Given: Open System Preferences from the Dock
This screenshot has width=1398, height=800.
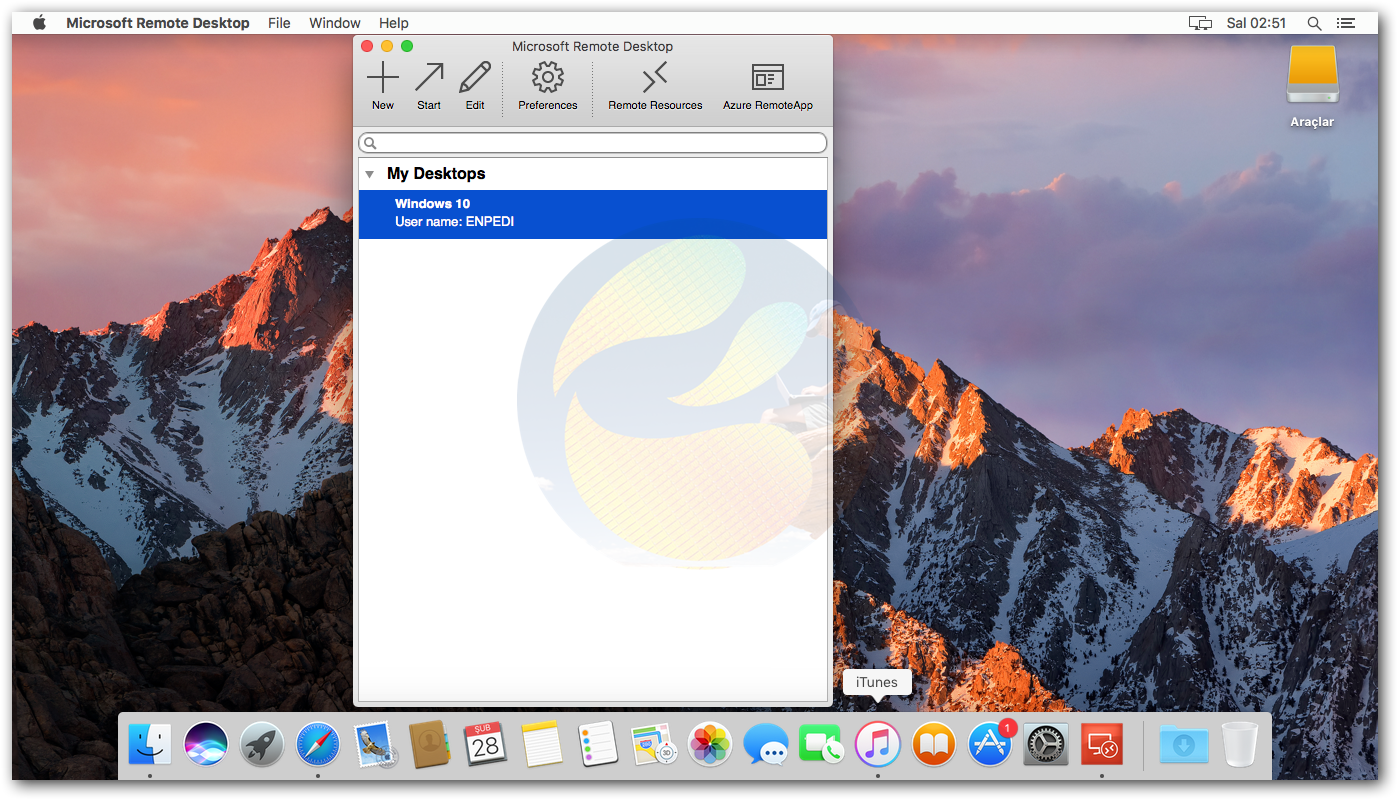Looking at the screenshot, I should 1046,745.
